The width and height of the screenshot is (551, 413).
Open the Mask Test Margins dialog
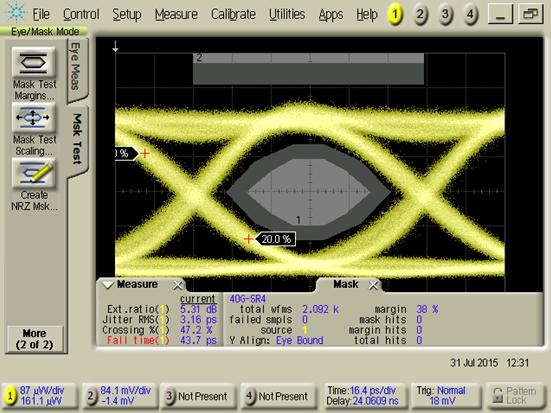[34, 63]
